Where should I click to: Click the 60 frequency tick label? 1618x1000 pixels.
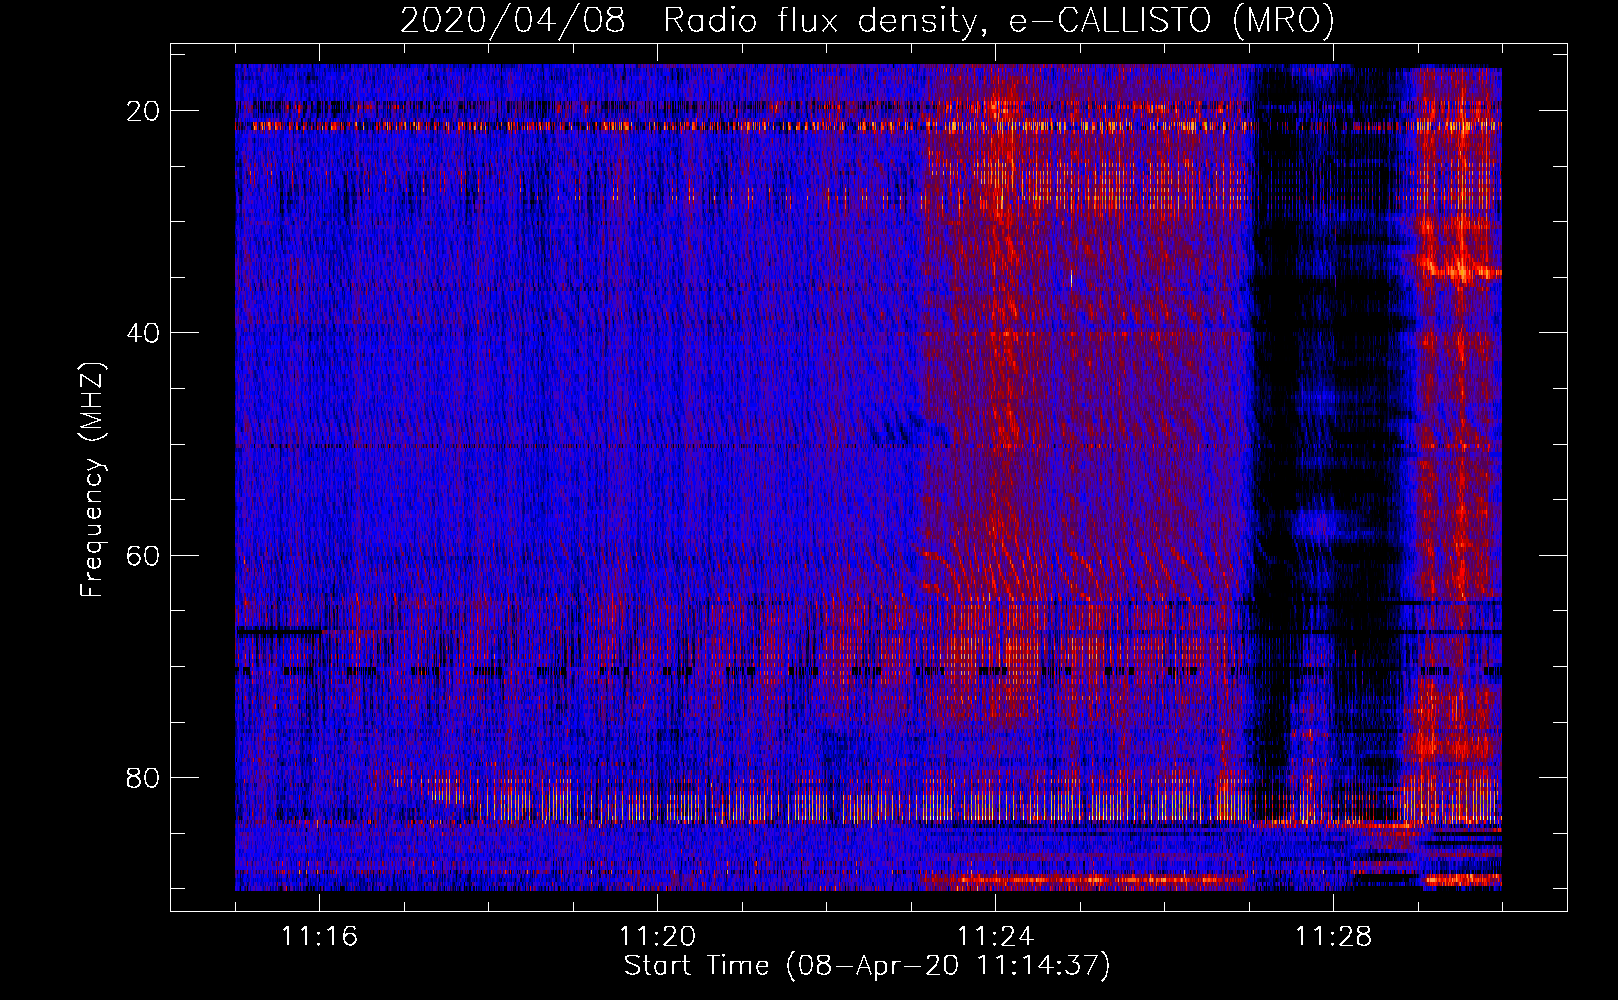point(143,555)
